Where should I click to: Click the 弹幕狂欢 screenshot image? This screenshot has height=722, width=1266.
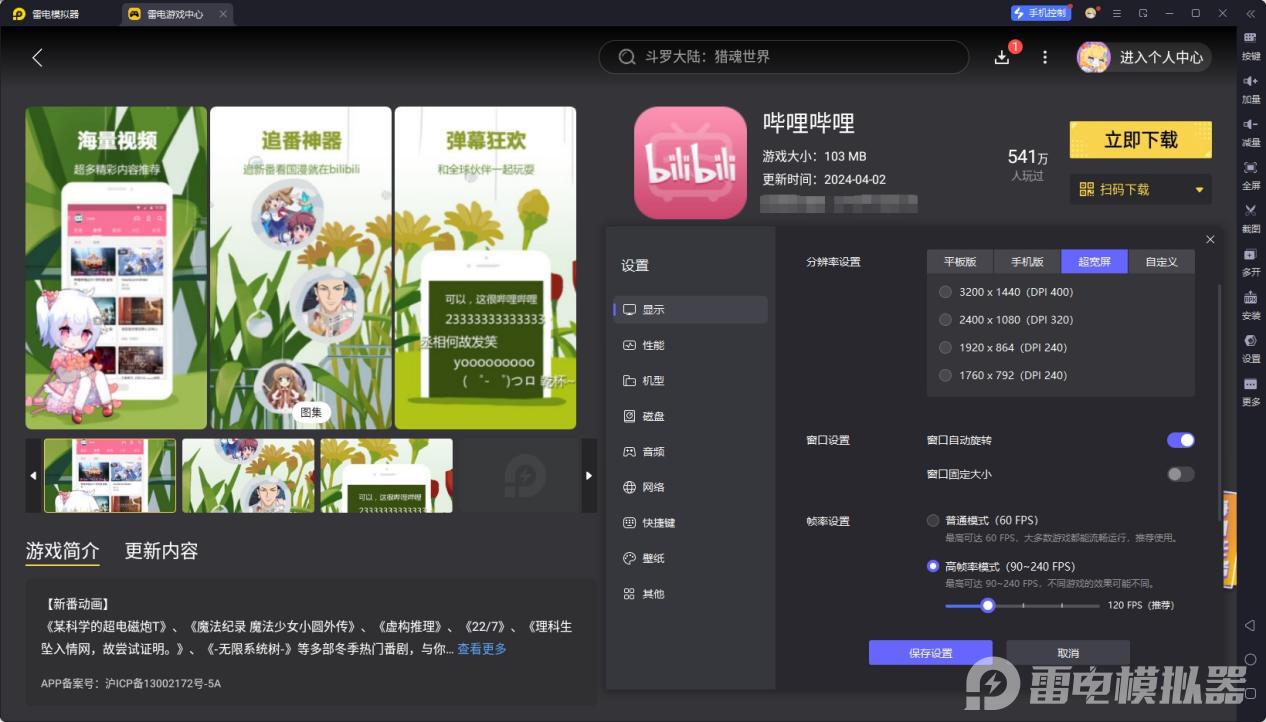(485, 268)
